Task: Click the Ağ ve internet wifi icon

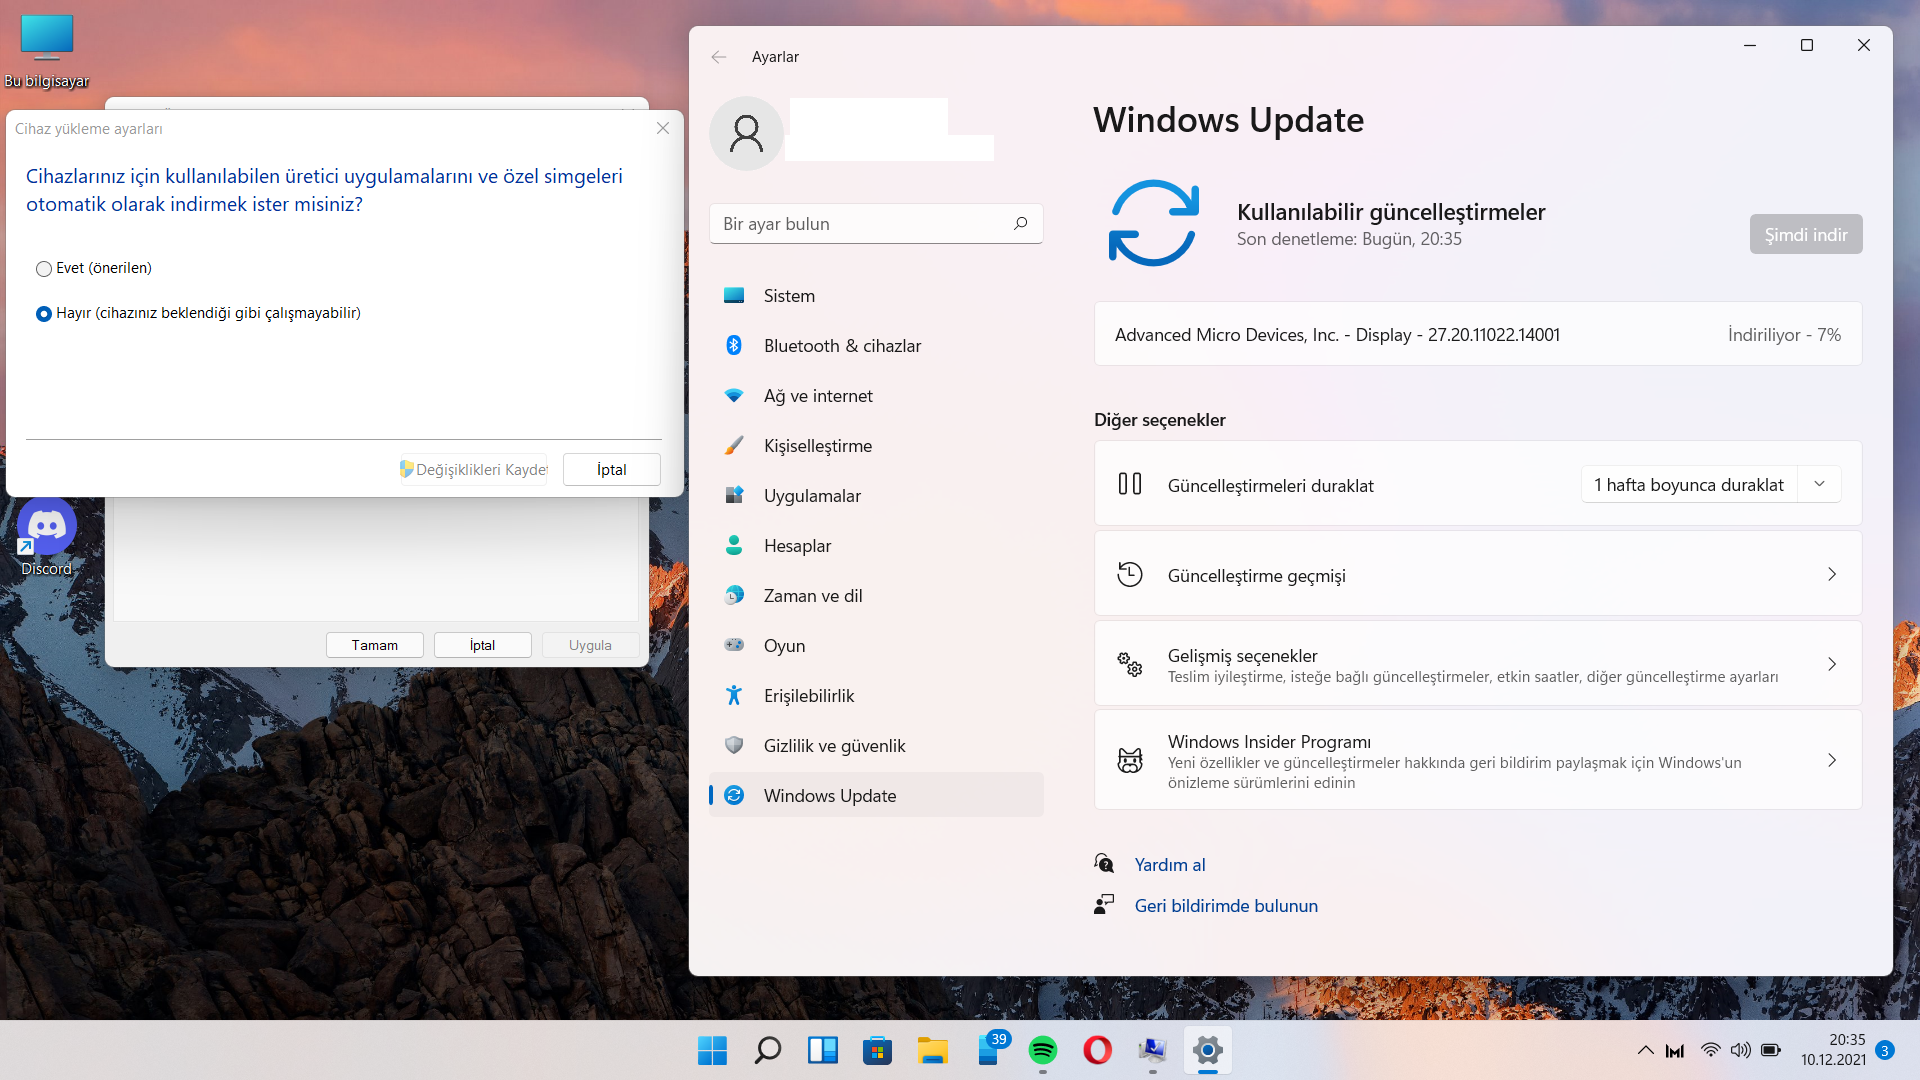Action: coord(734,395)
